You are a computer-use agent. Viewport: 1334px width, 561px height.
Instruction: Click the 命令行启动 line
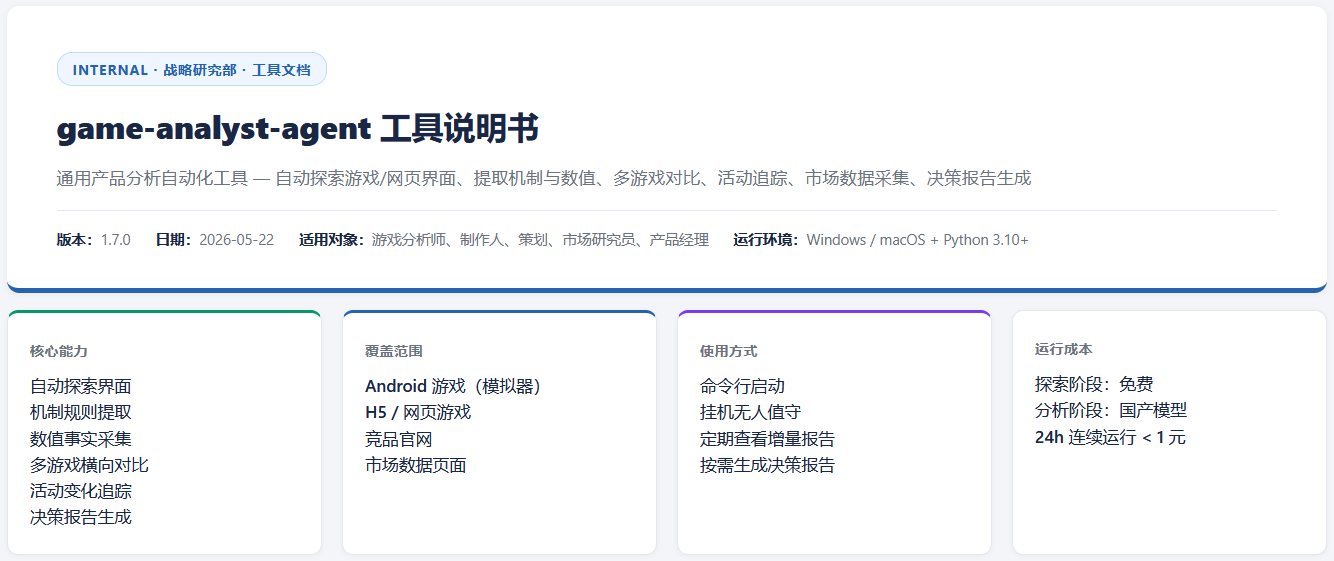(x=742, y=386)
